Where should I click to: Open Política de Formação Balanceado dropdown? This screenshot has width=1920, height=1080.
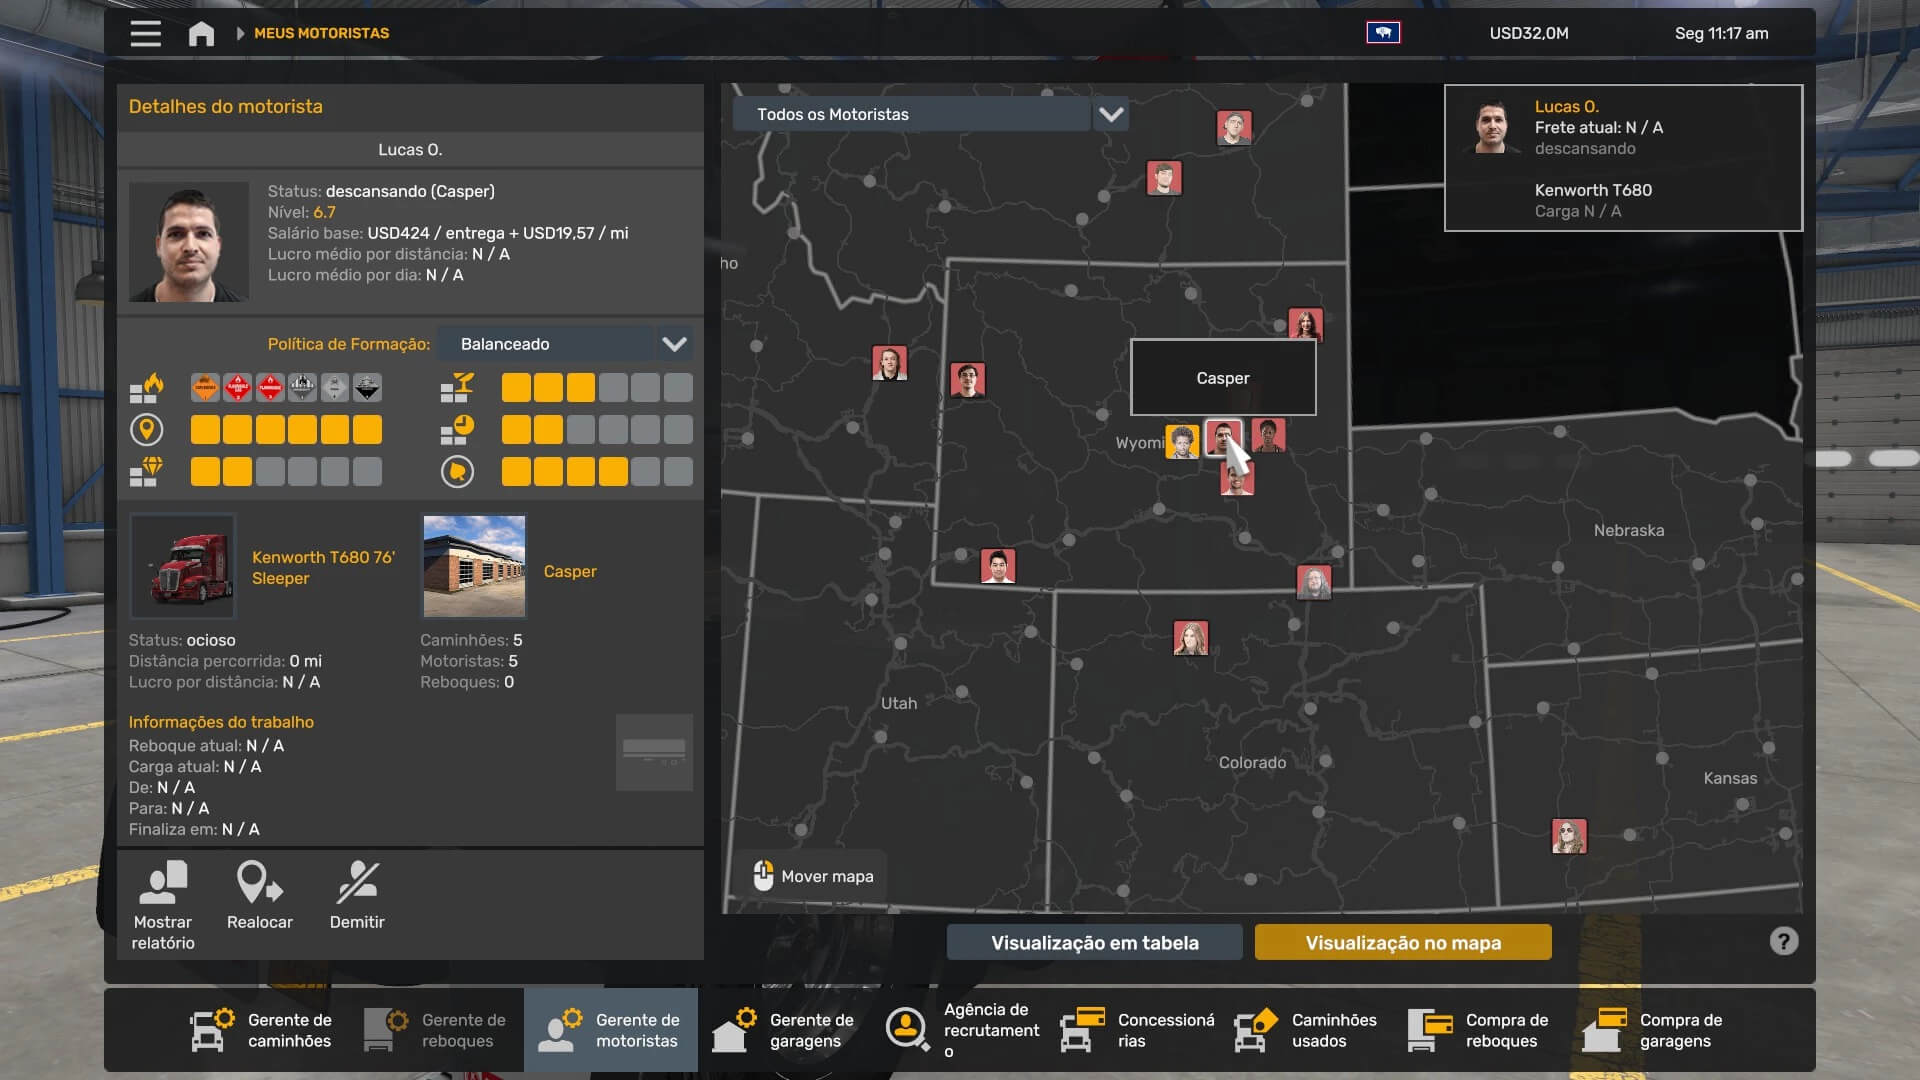coord(674,344)
